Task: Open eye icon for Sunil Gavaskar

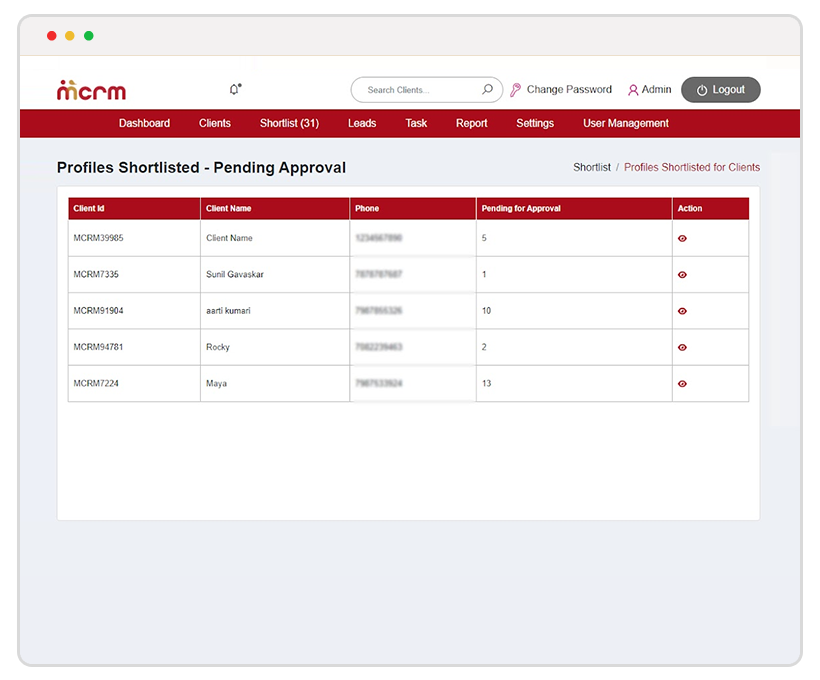Action: (x=682, y=275)
